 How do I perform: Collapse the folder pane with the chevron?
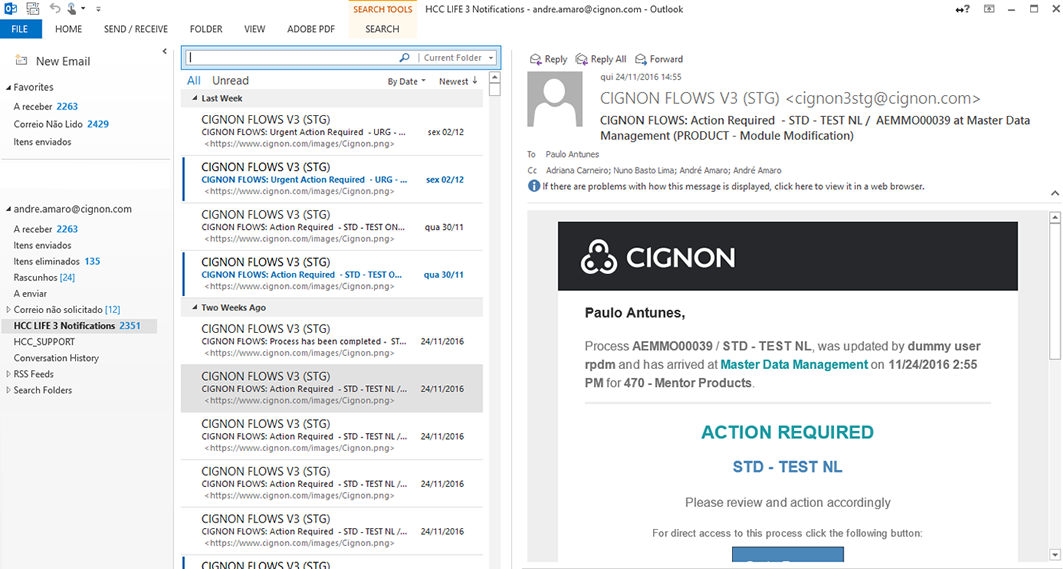pyautogui.click(x=164, y=51)
